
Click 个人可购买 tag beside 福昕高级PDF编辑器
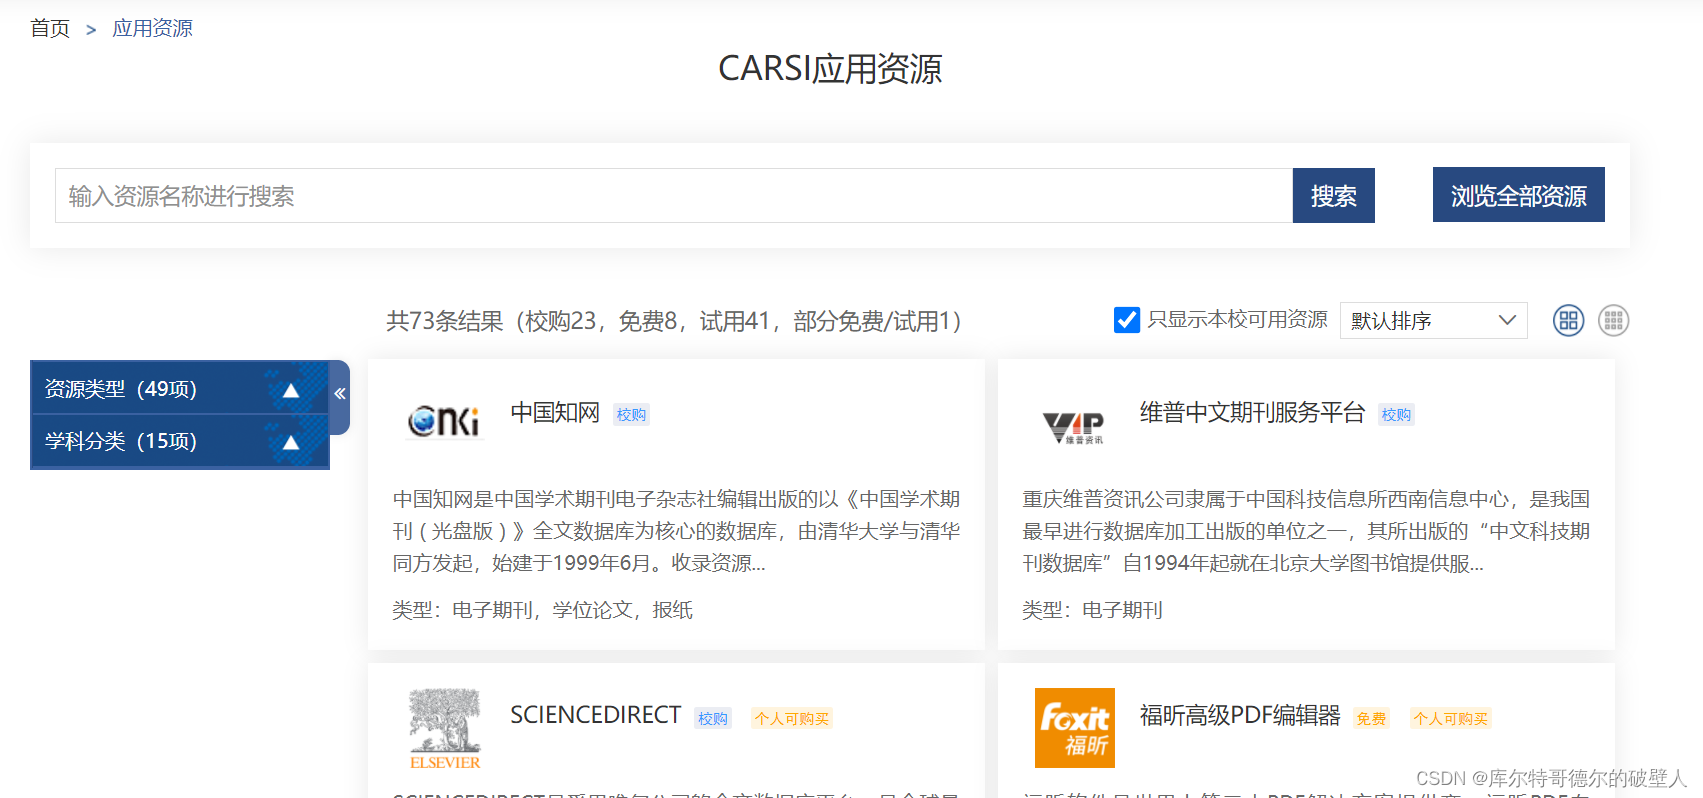1451,719
